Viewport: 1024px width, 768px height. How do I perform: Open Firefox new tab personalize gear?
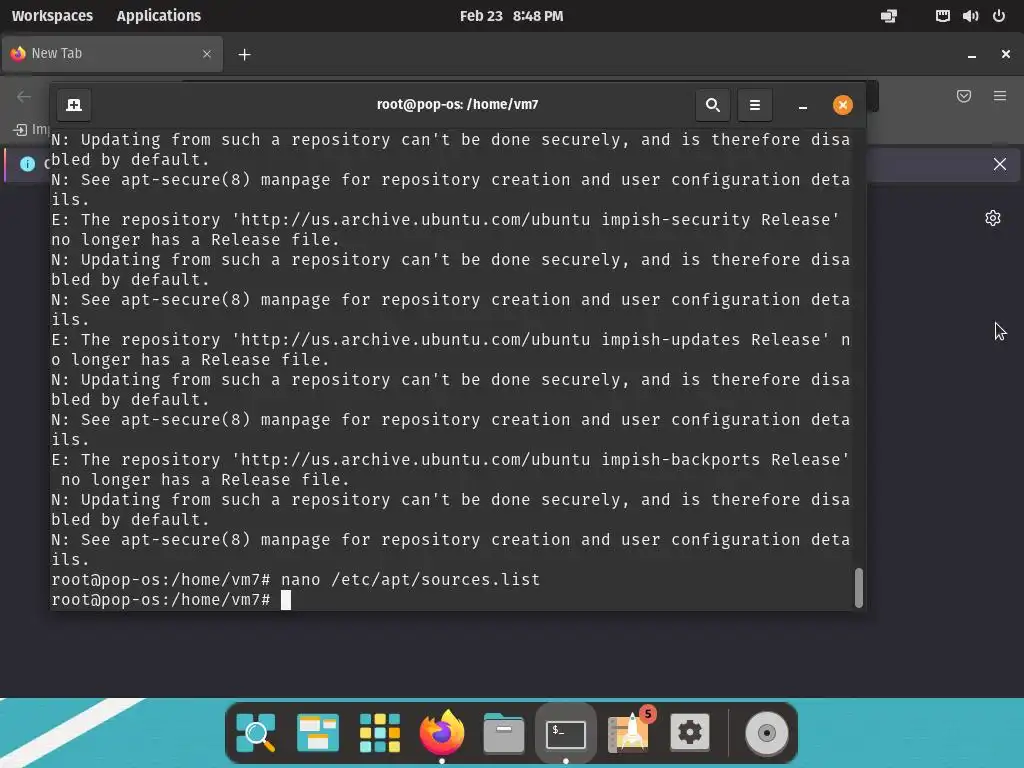point(993,218)
